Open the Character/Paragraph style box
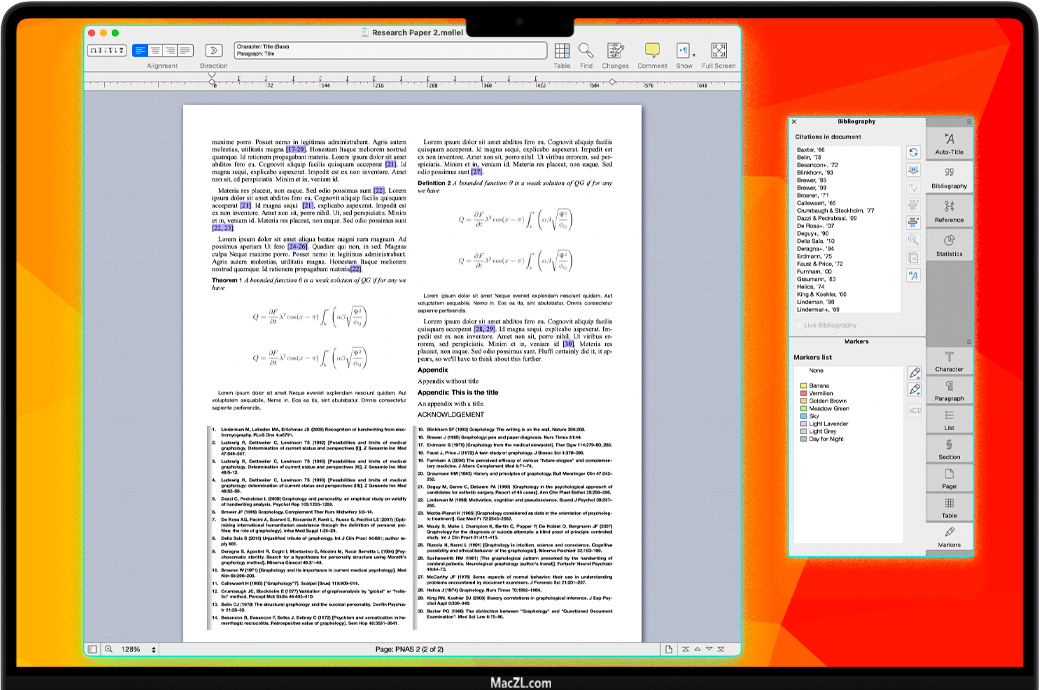This screenshot has height=690, width=1040. tap(389, 50)
